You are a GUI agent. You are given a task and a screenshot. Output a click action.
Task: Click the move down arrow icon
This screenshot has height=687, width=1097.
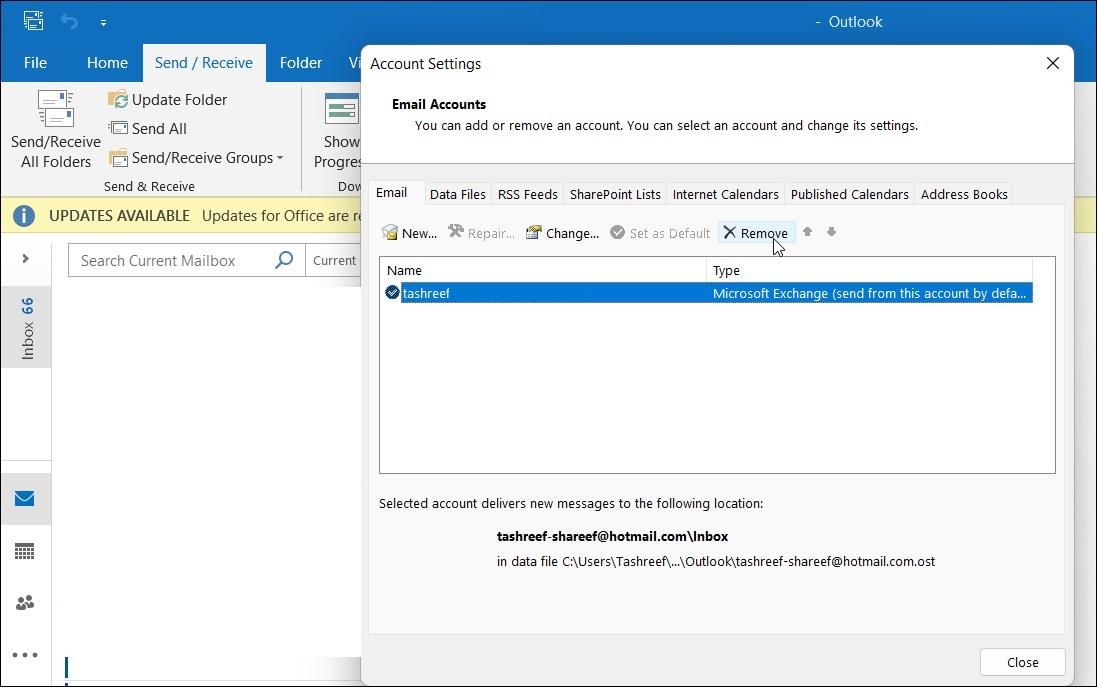(831, 232)
